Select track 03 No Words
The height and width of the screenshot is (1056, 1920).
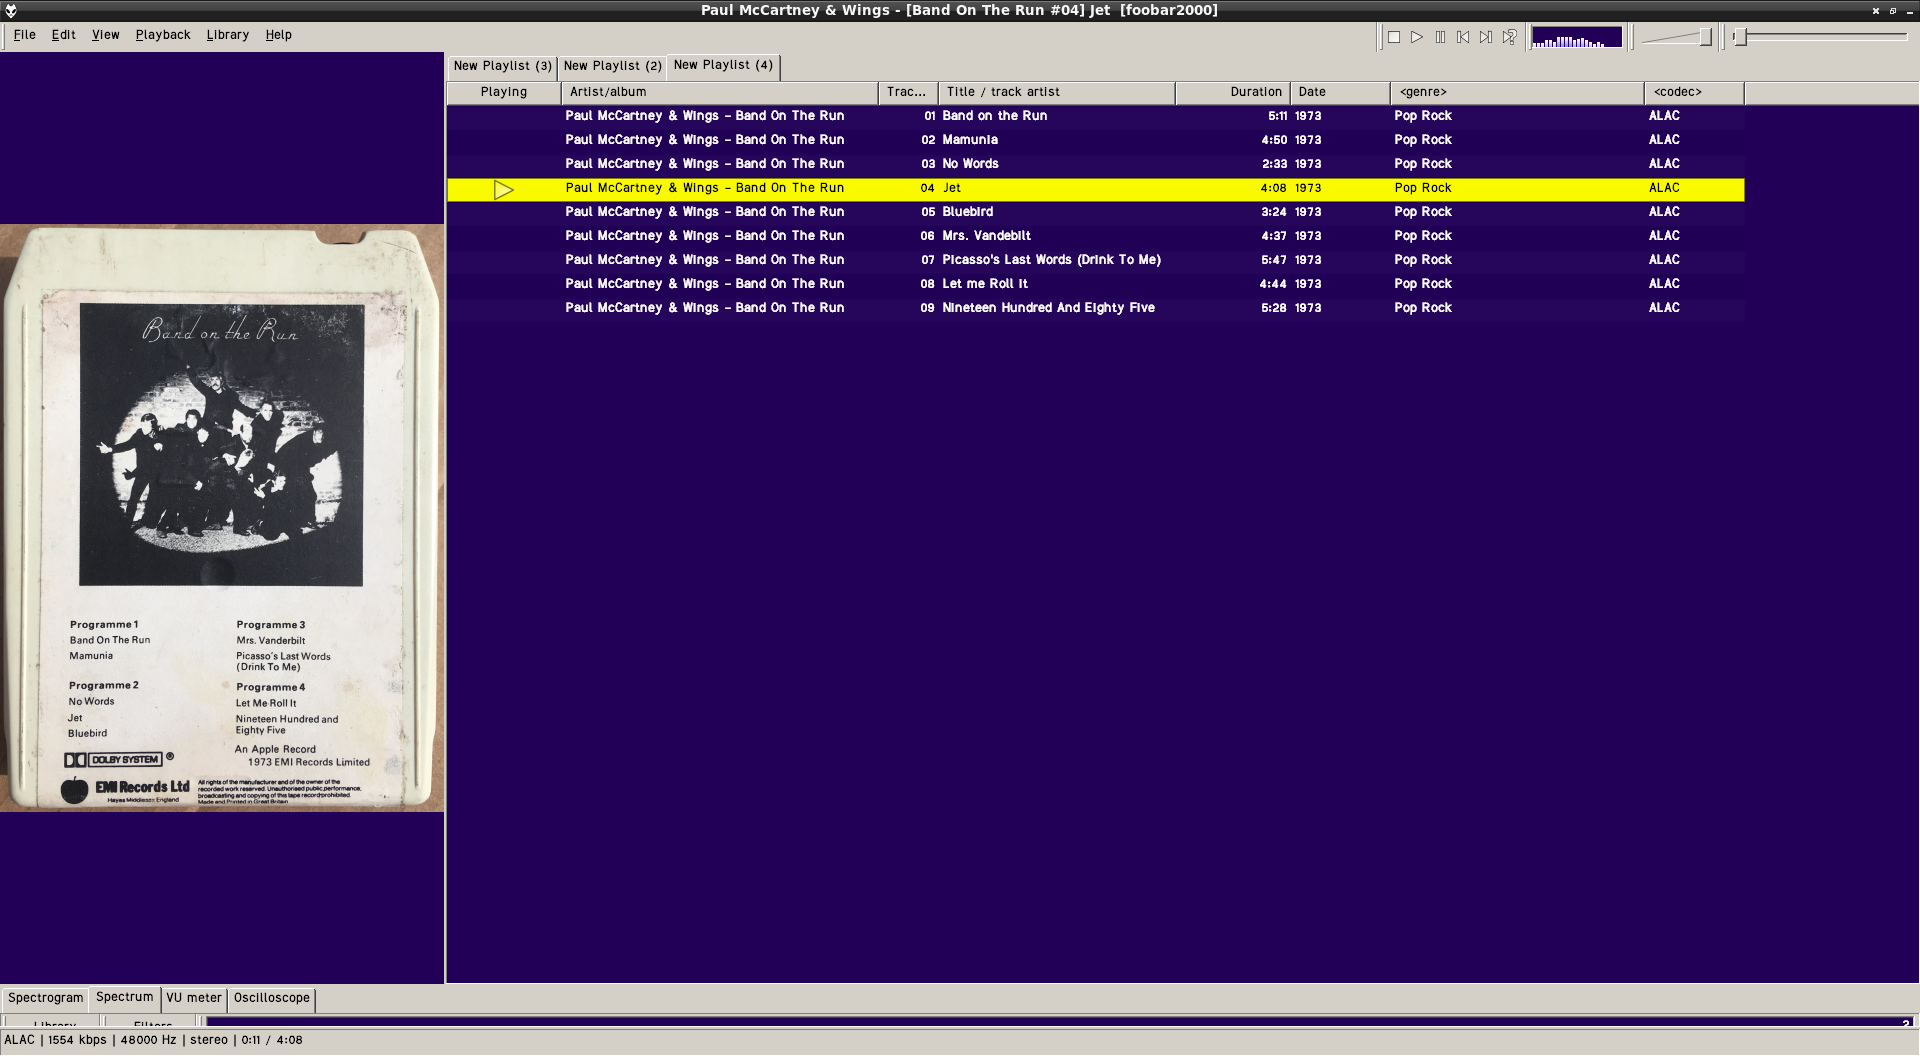(x=1095, y=164)
